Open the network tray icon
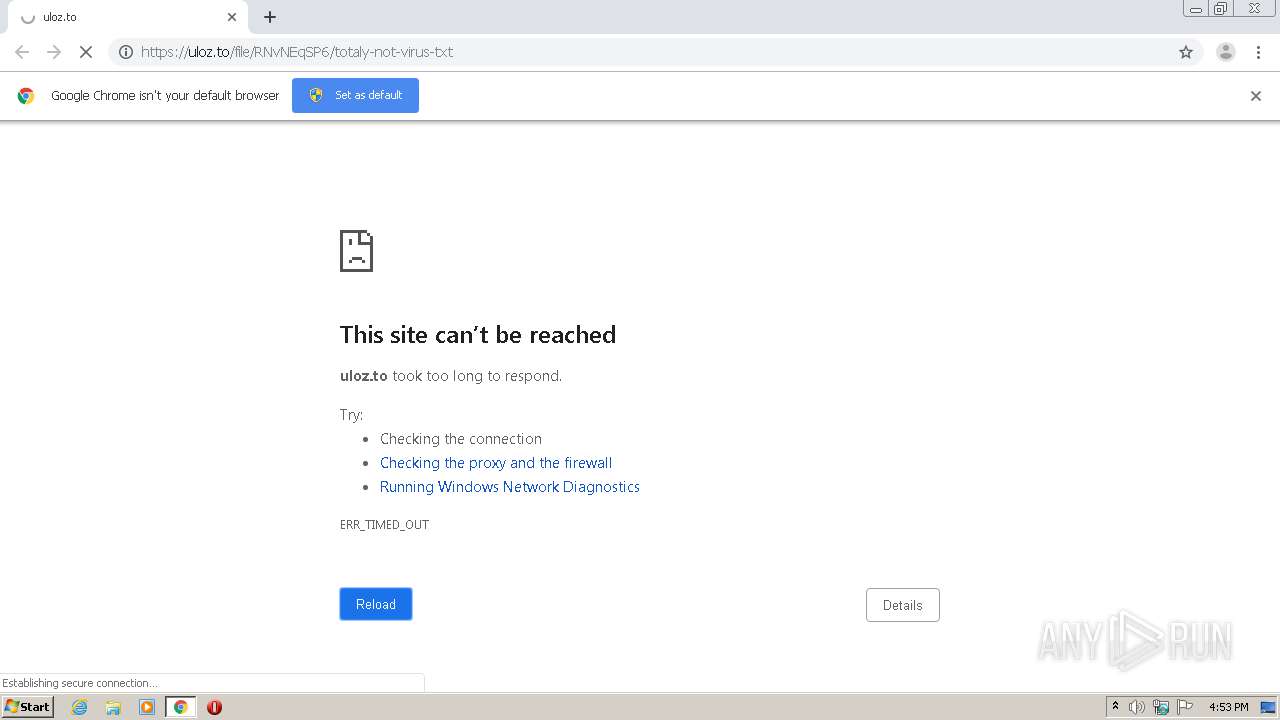Image resolution: width=1280 pixels, height=720 pixels. tap(1161, 707)
